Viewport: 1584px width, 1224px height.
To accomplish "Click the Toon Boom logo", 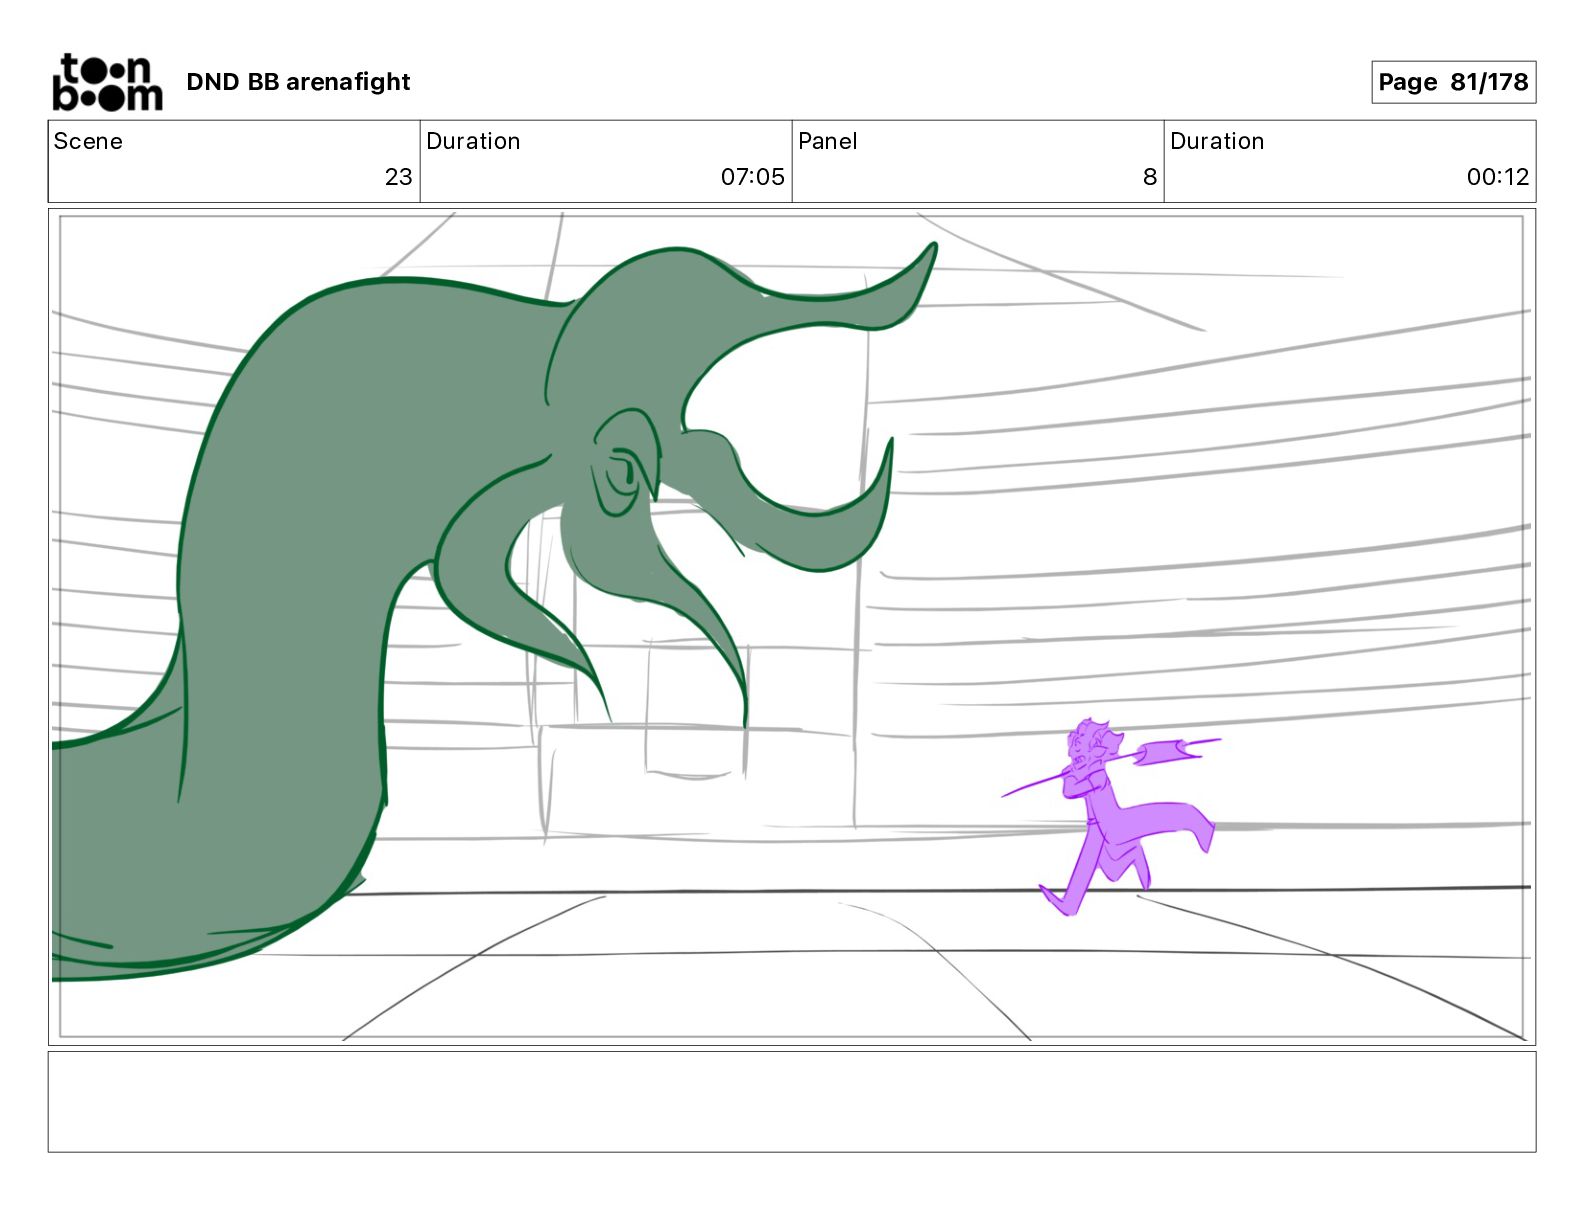I will [x=107, y=82].
